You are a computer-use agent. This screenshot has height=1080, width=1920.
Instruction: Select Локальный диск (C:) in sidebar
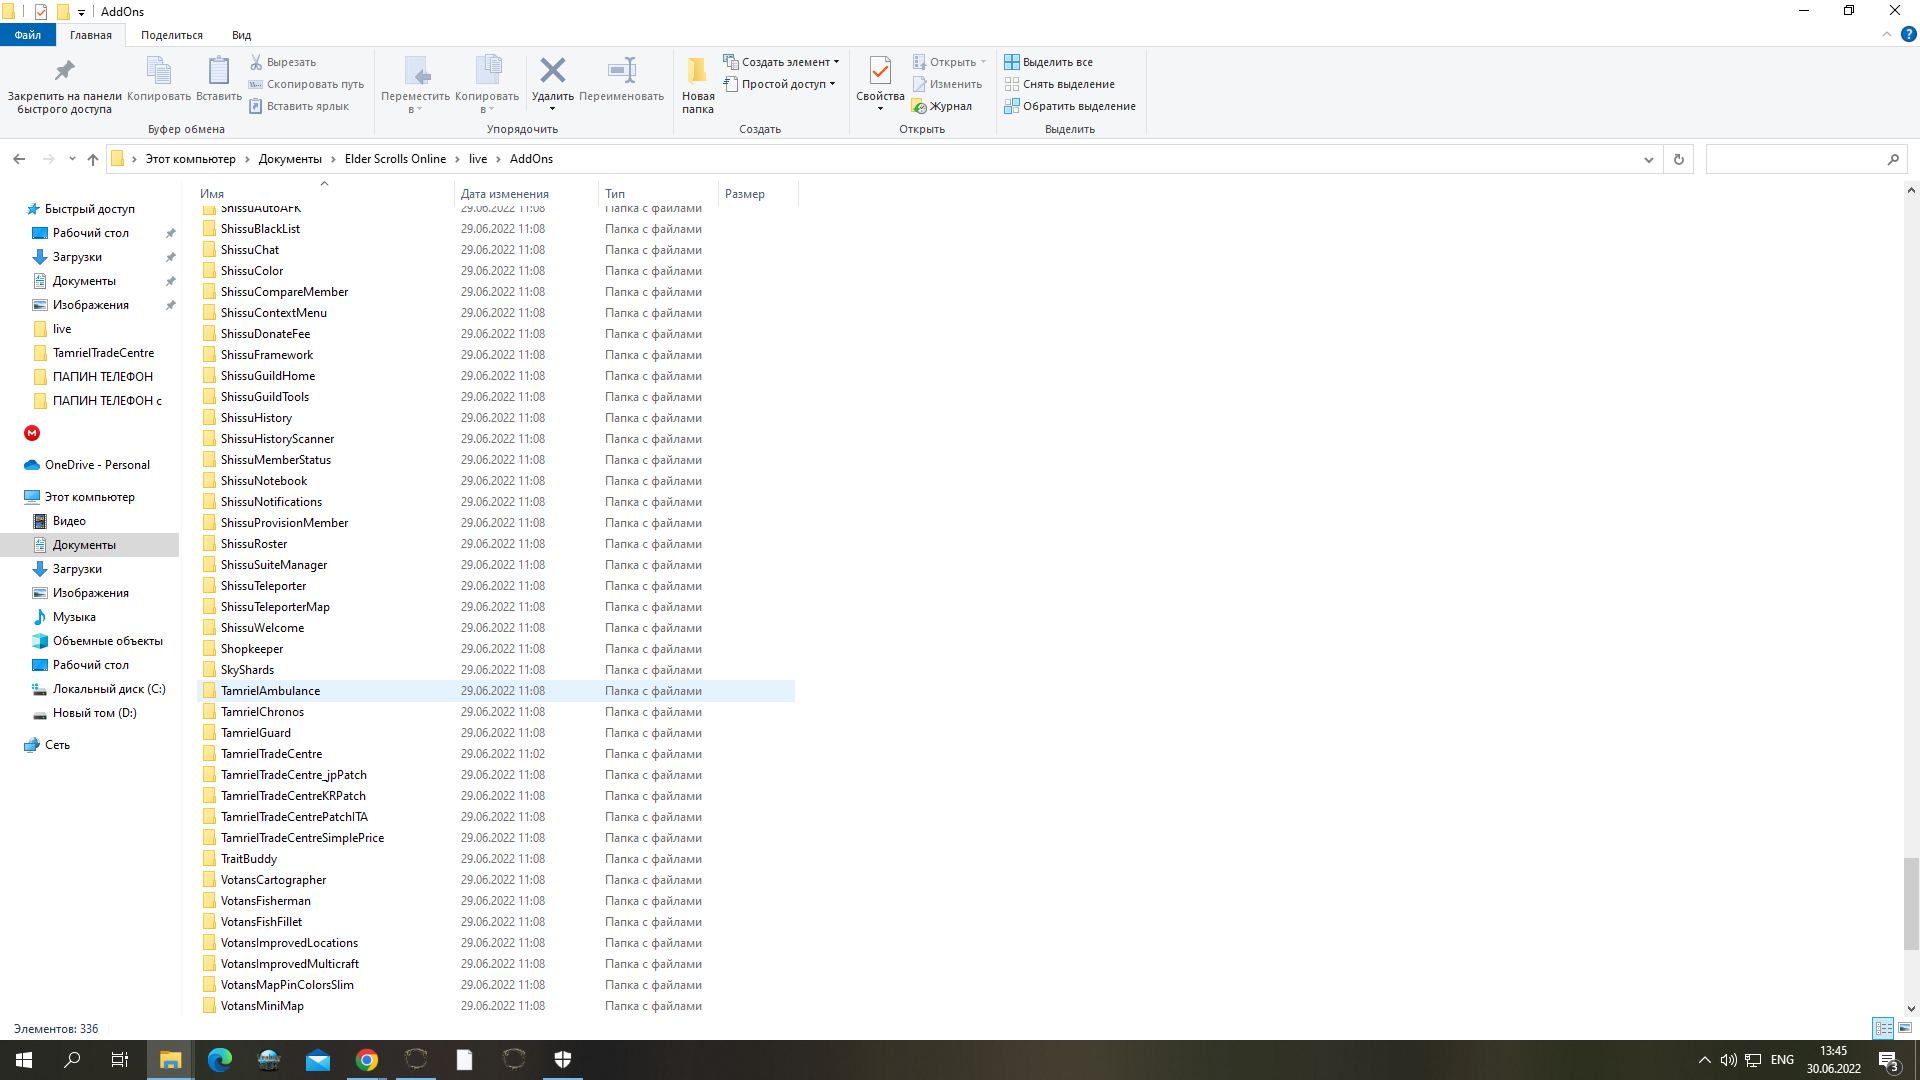click(109, 689)
